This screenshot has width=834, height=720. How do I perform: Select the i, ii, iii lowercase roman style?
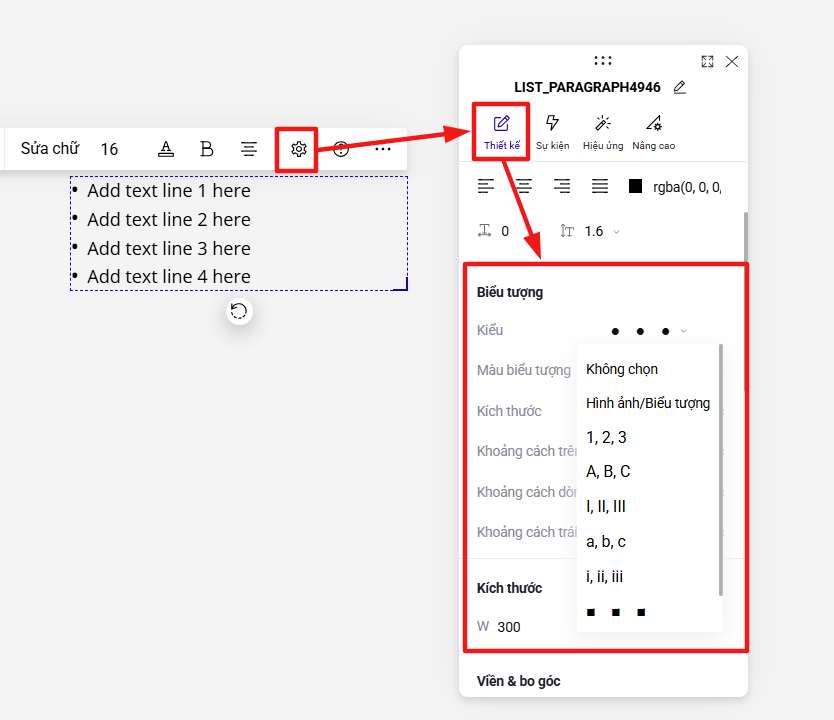pyautogui.click(x=604, y=576)
